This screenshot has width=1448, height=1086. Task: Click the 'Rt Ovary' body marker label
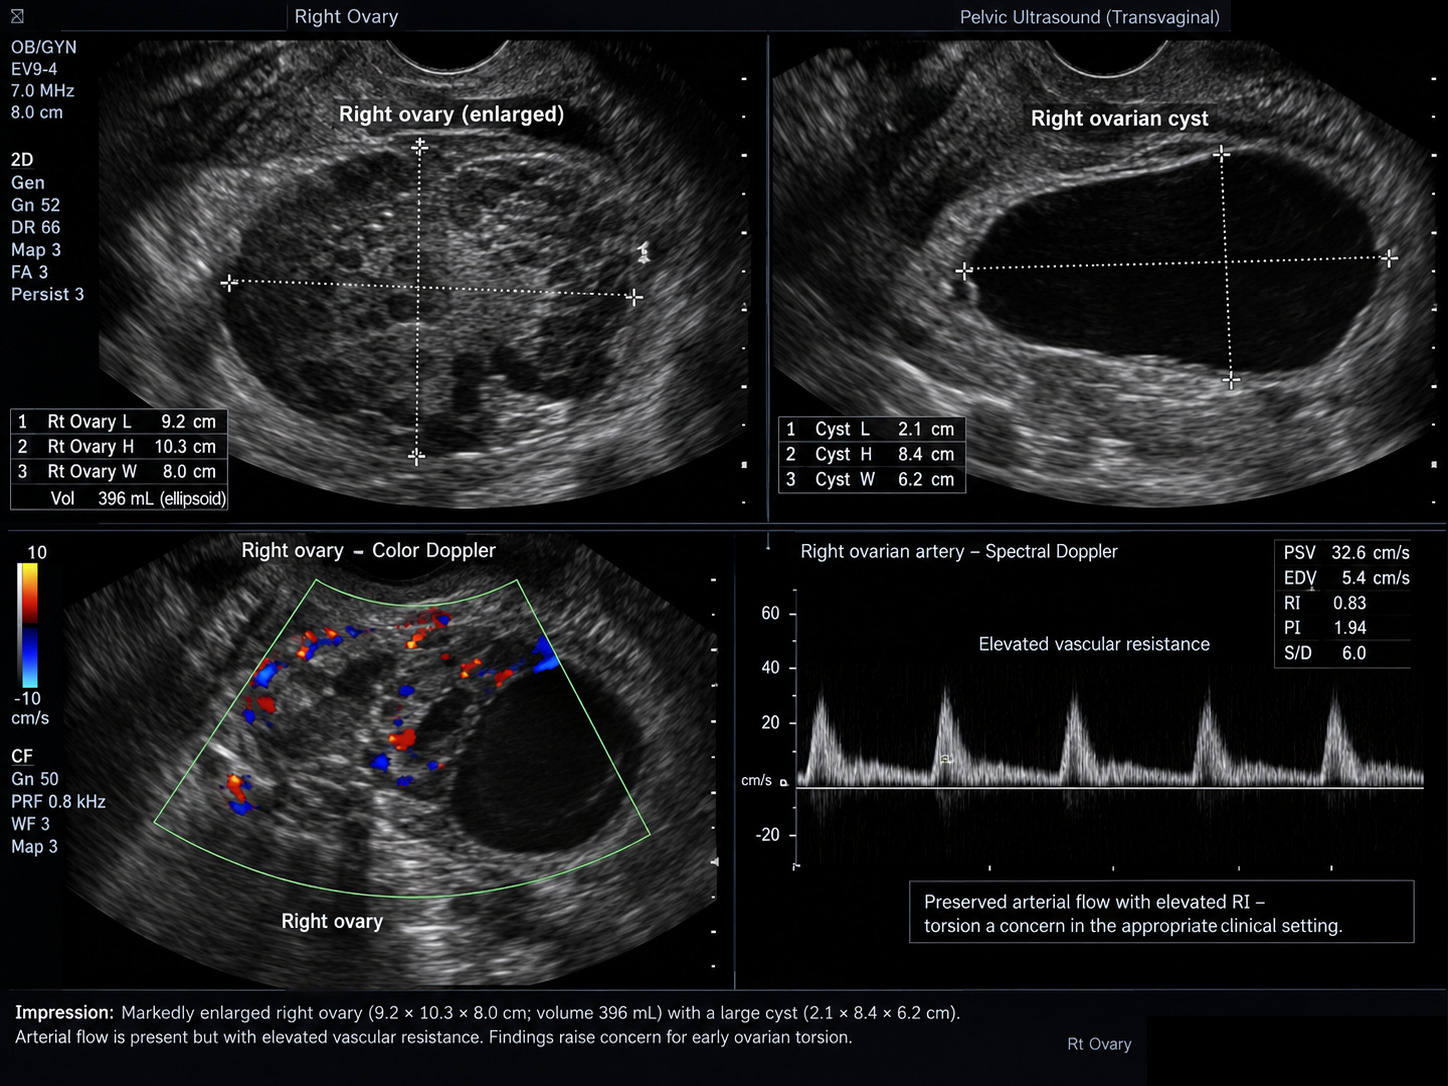pyautogui.click(x=1099, y=1044)
